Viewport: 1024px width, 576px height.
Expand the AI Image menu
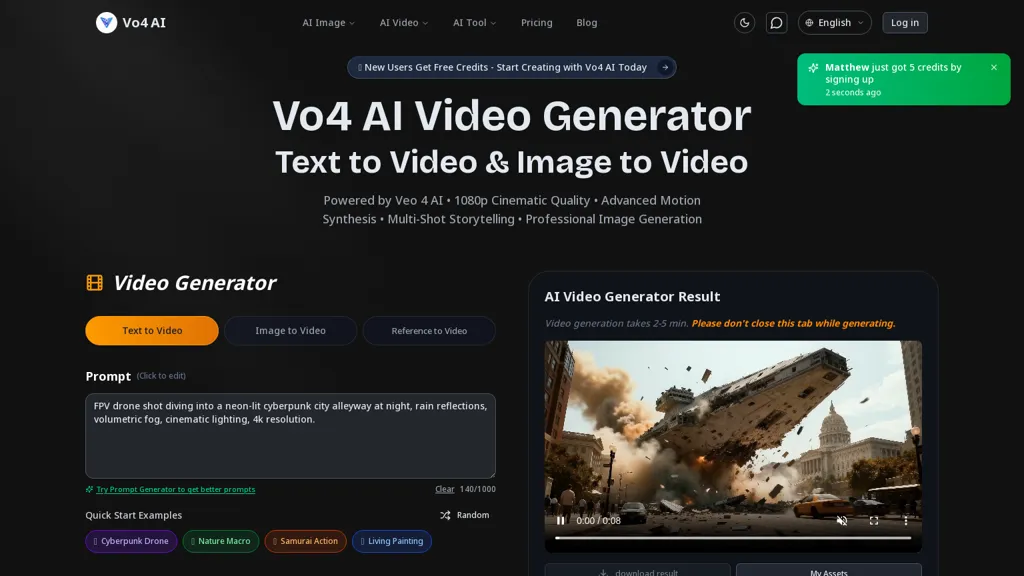[328, 23]
